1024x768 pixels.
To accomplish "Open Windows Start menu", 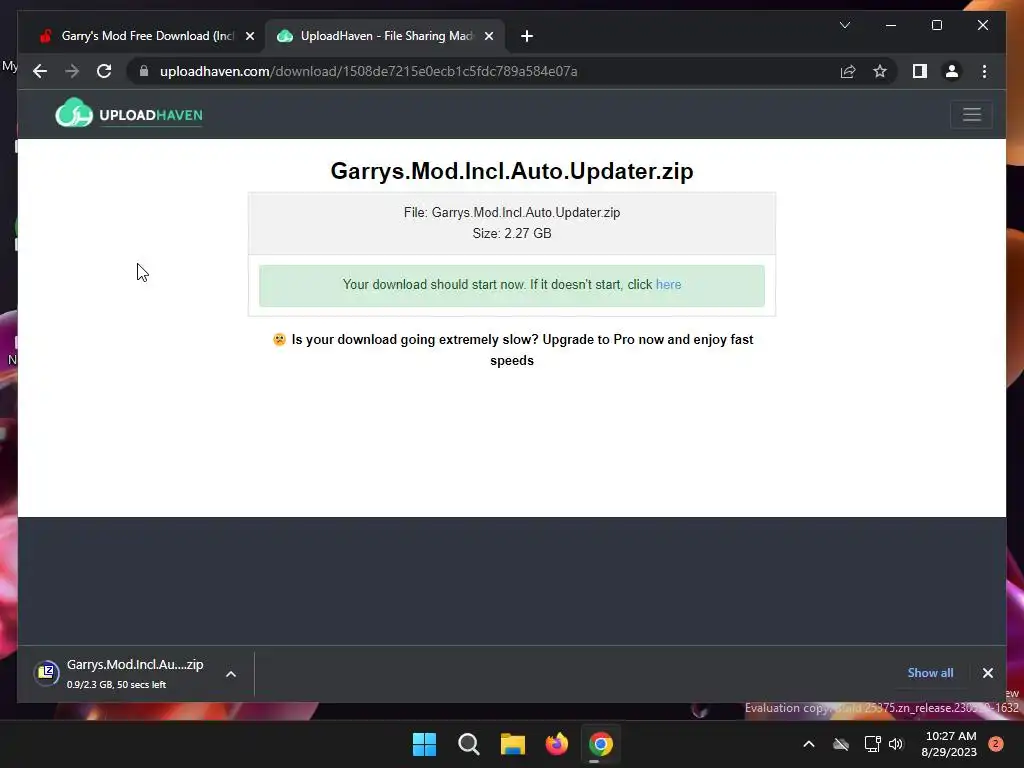I will pos(424,744).
